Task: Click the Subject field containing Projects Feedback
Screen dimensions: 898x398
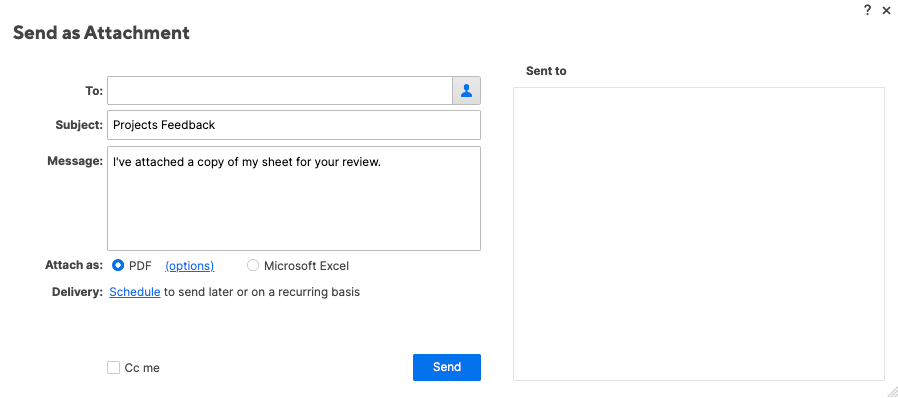Action: 294,125
